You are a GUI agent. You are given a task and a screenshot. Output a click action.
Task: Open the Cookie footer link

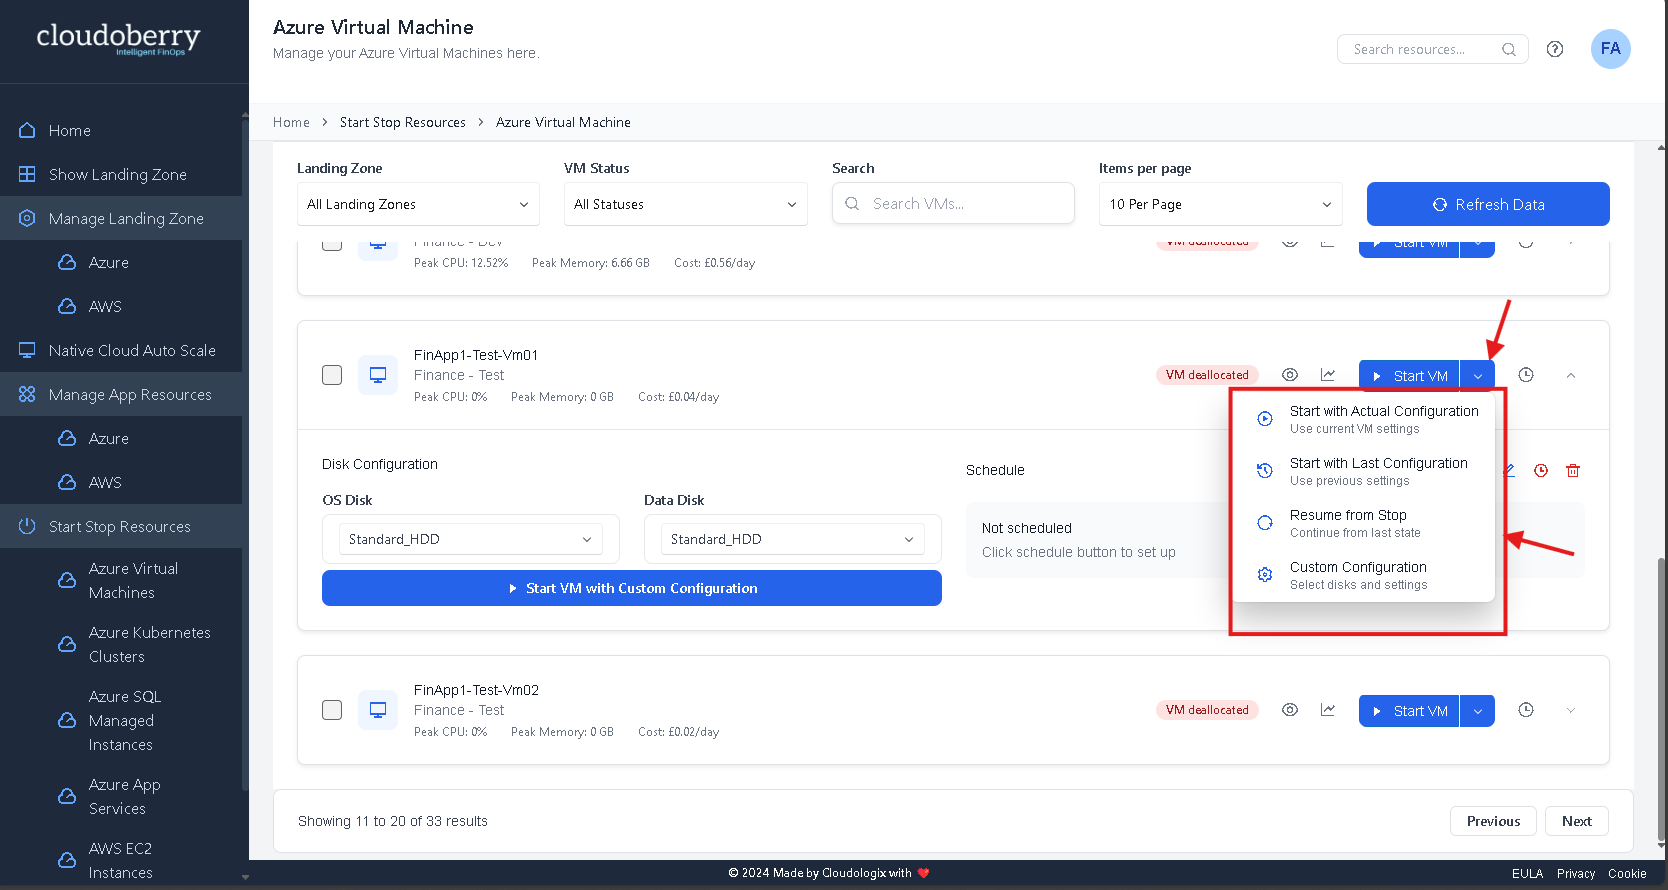[1627, 873]
